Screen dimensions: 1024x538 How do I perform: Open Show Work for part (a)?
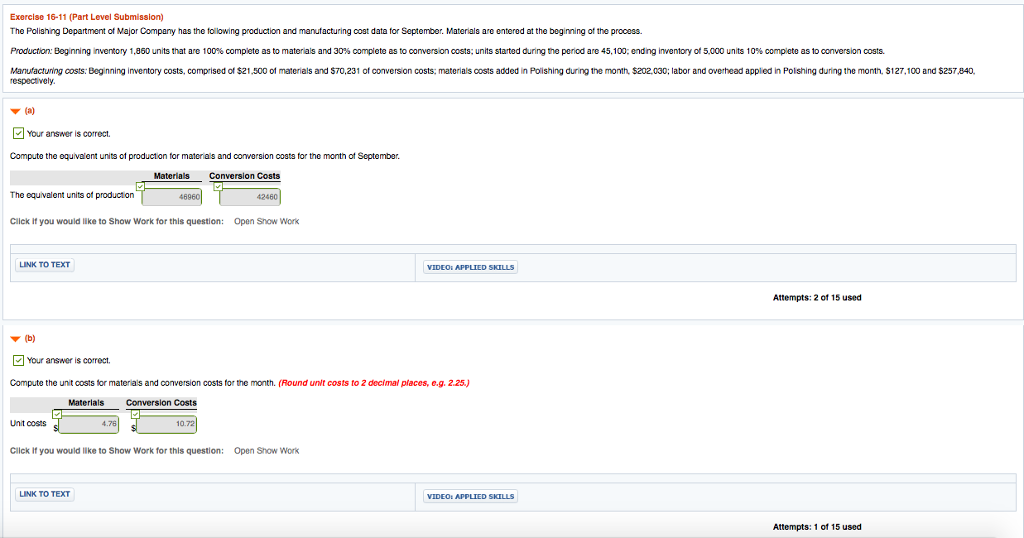(266, 222)
